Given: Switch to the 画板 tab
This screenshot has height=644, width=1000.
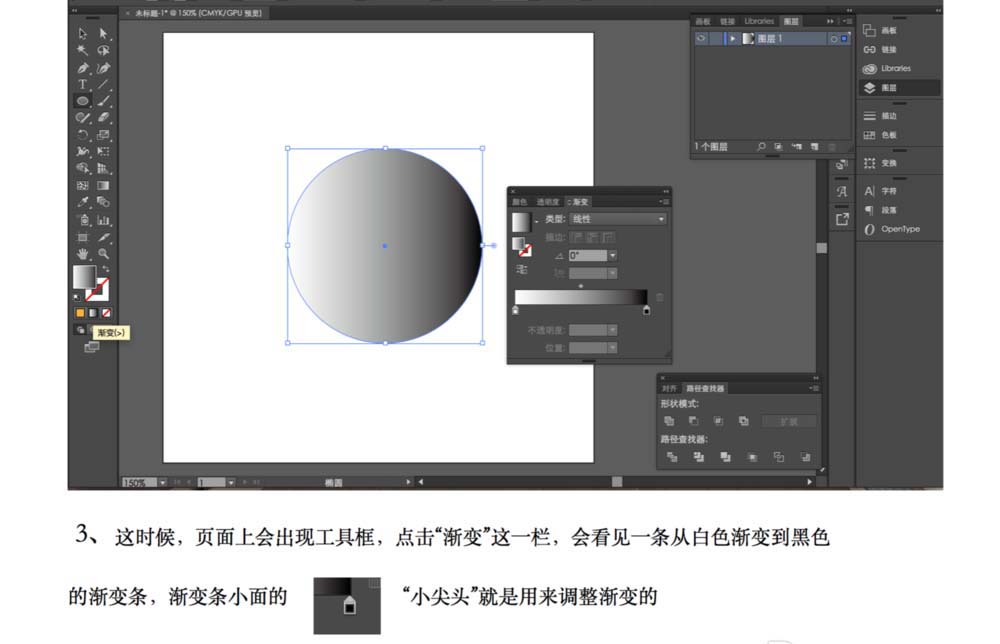Looking at the screenshot, I should click(702, 22).
